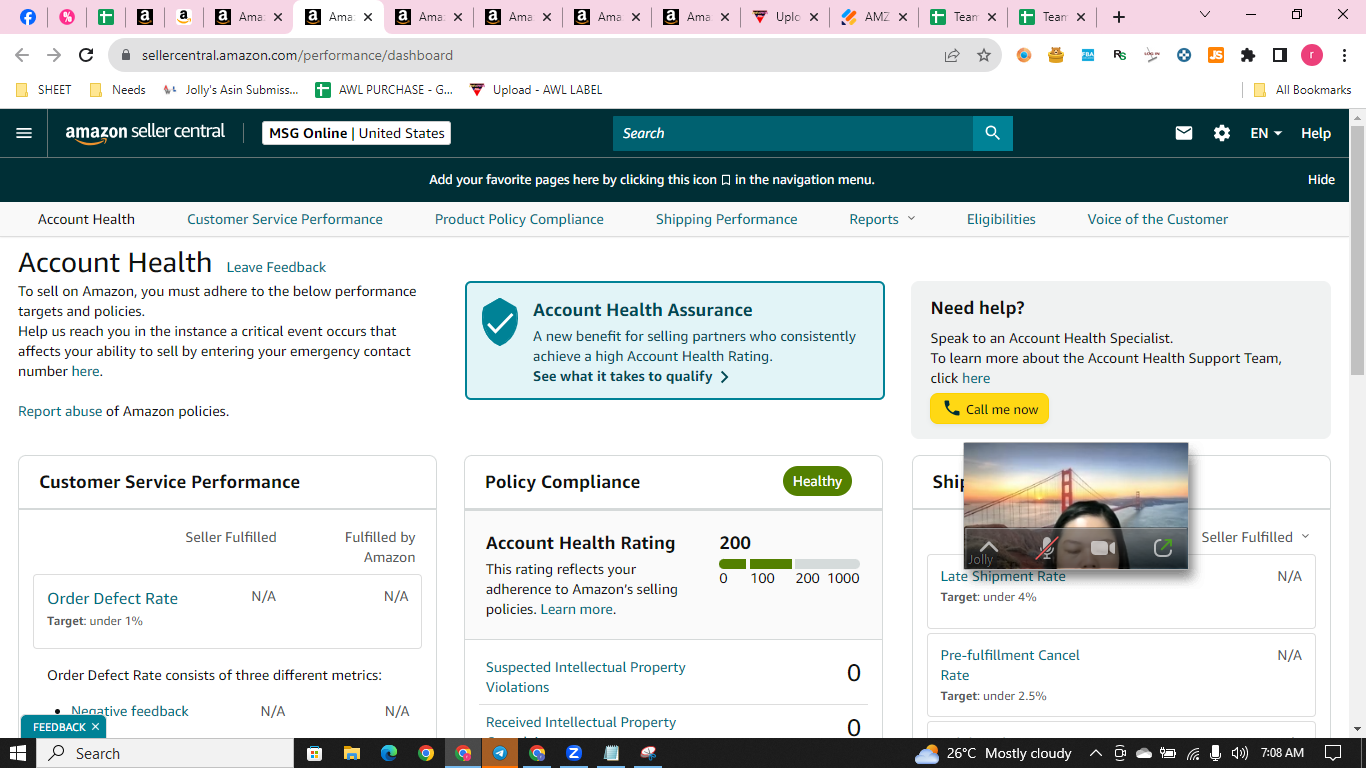Switch to the Facebook browser tab

[27, 17]
